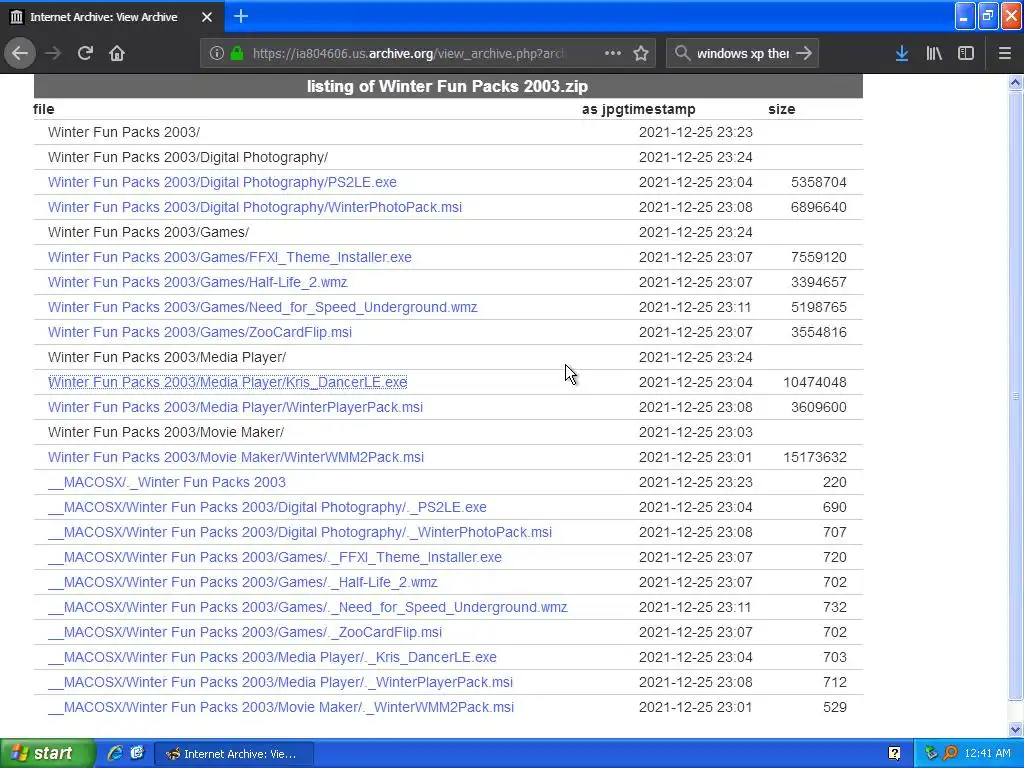Viewport: 1024px width, 768px height.
Task: Open Games/Need_for_Speed_Underground.wmz link
Action: coord(263,307)
